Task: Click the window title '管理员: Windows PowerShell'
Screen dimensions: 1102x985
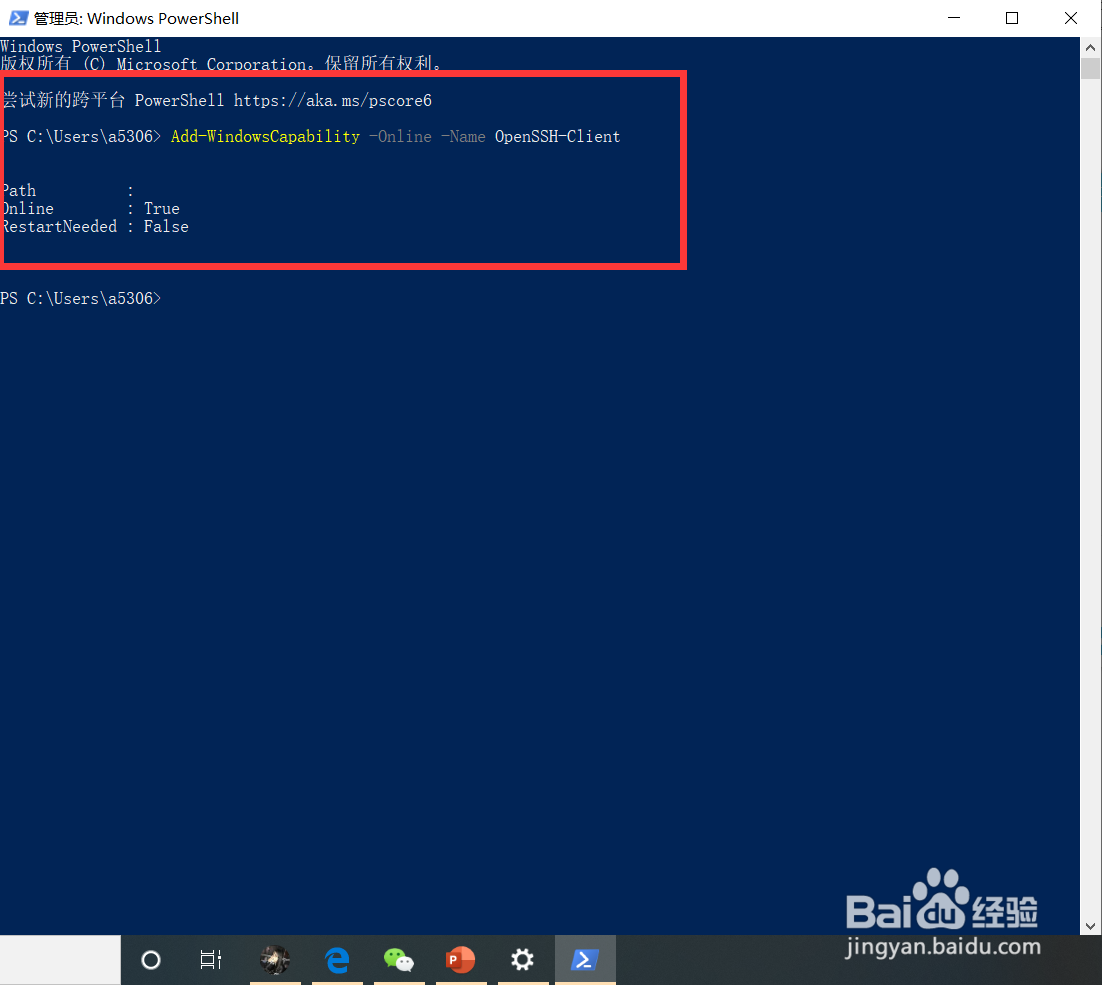Action: 136,18
